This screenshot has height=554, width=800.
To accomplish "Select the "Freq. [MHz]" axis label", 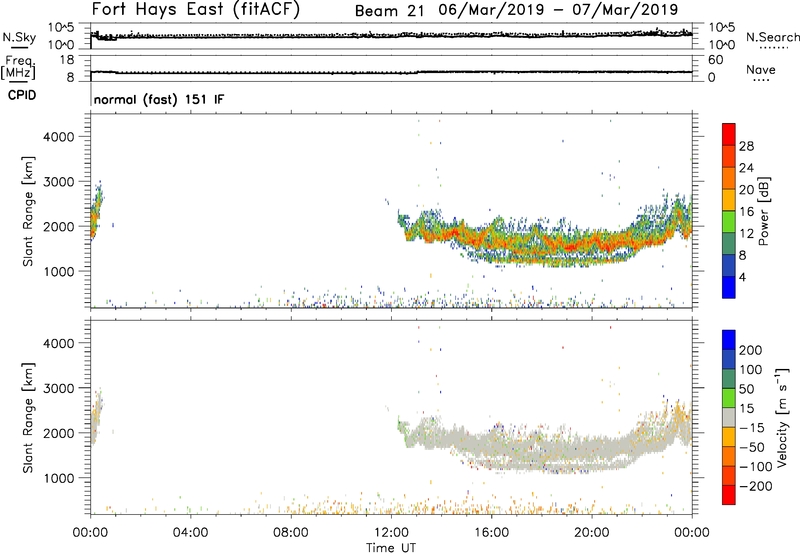I will coord(18,67).
